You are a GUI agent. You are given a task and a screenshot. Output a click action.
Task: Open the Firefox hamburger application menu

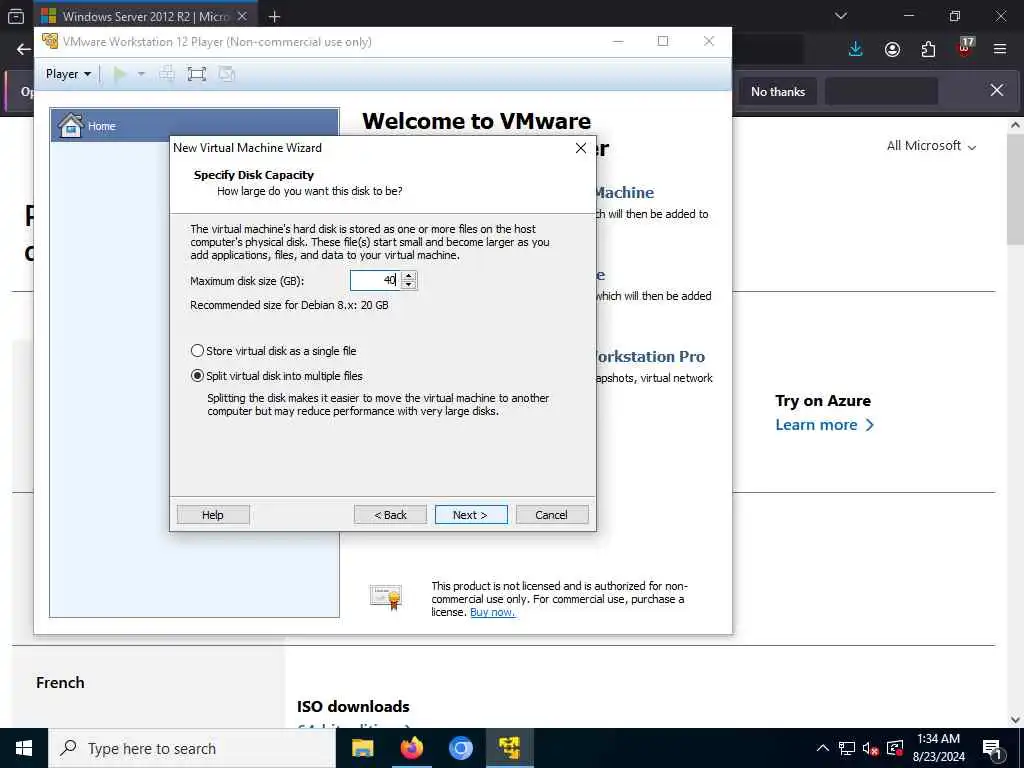(1000, 49)
